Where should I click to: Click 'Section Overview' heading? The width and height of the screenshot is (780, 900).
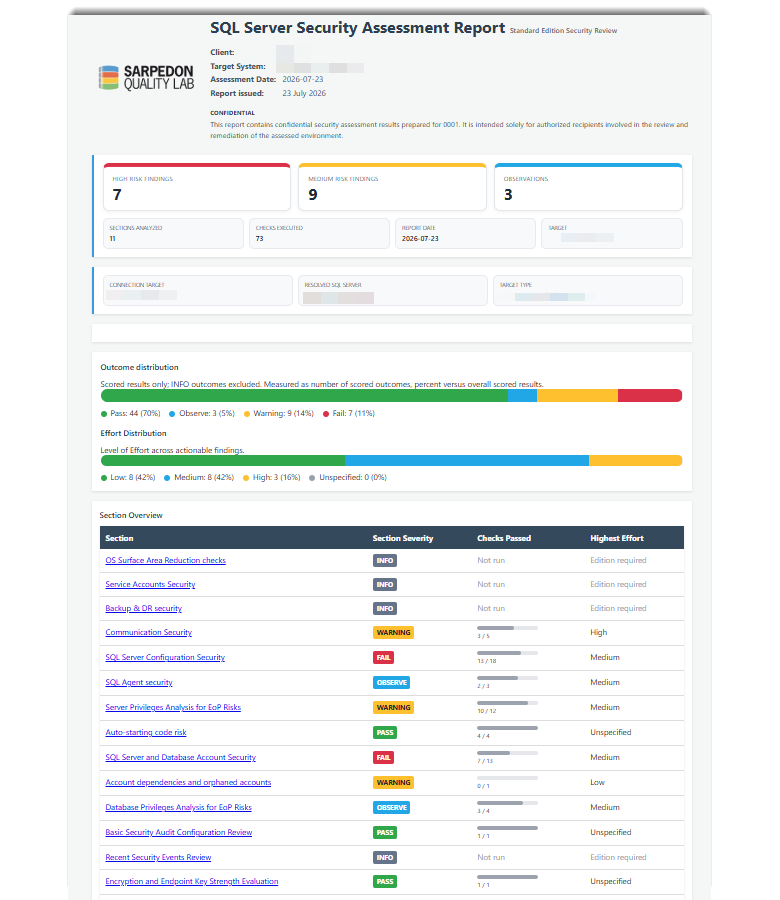(x=131, y=515)
